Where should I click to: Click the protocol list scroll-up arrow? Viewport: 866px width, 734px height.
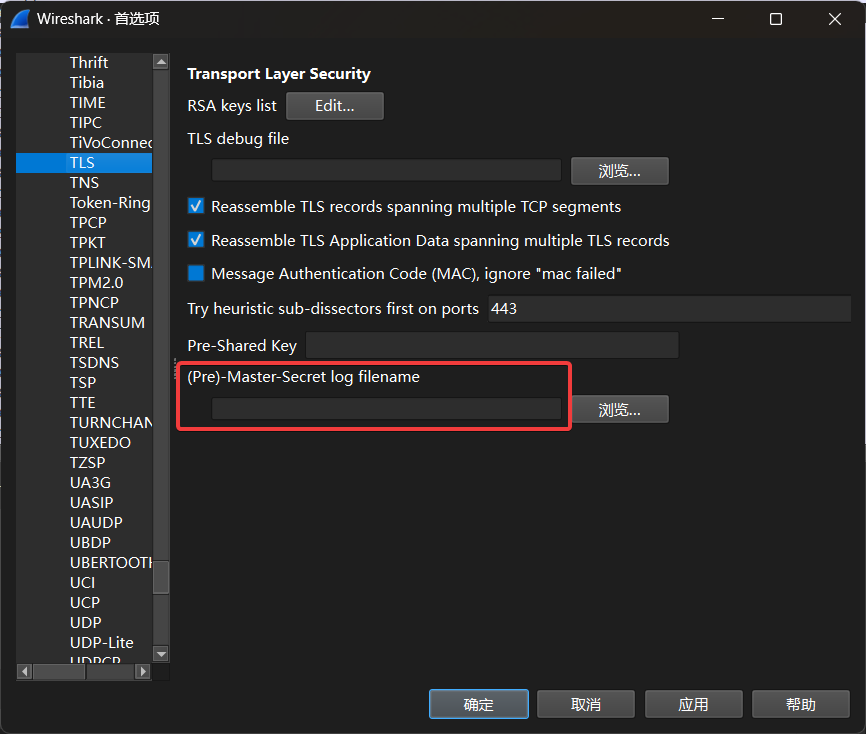point(160,62)
